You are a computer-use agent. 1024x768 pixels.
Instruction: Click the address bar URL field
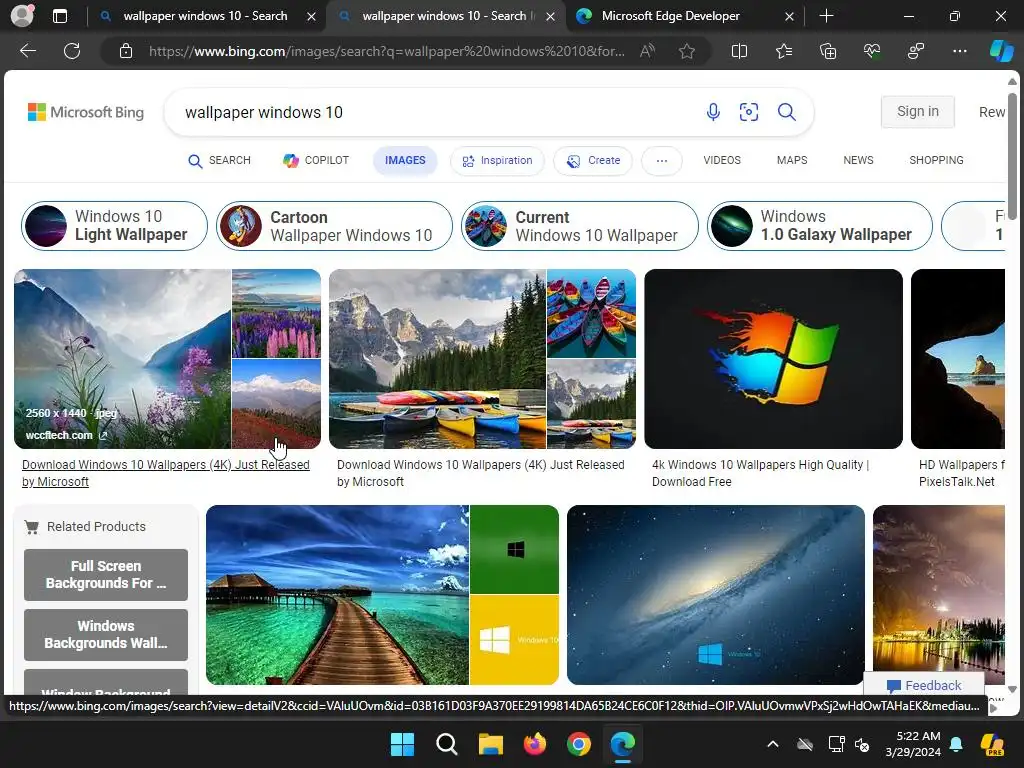pyautogui.click(x=385, y=51)
